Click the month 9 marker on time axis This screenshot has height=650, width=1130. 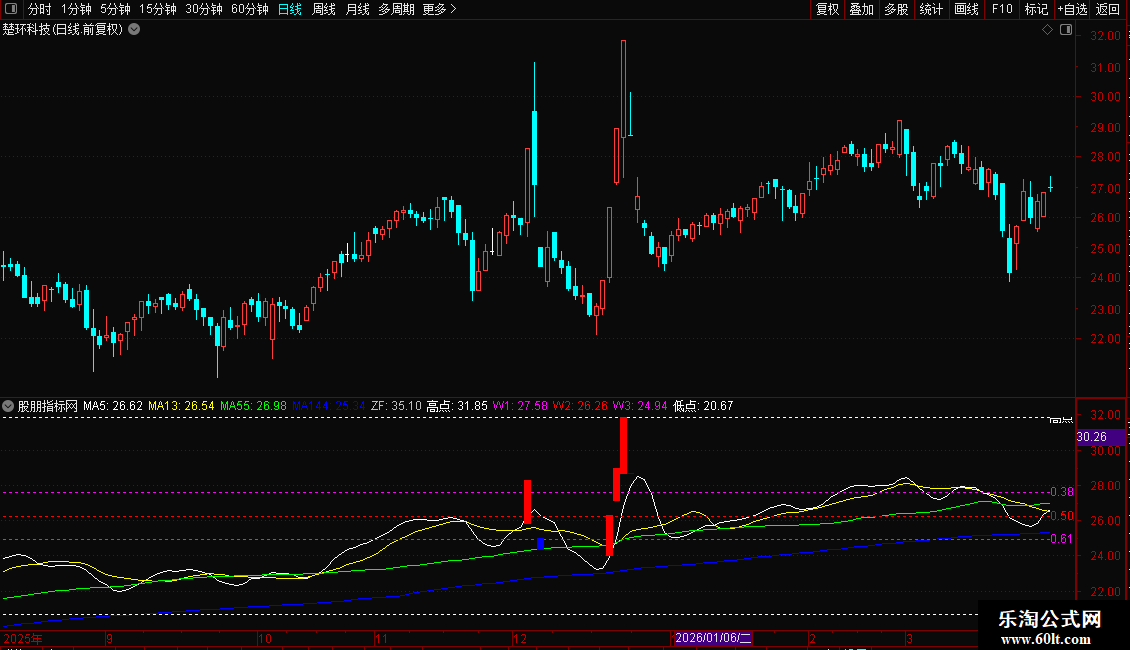pos(110,638)
